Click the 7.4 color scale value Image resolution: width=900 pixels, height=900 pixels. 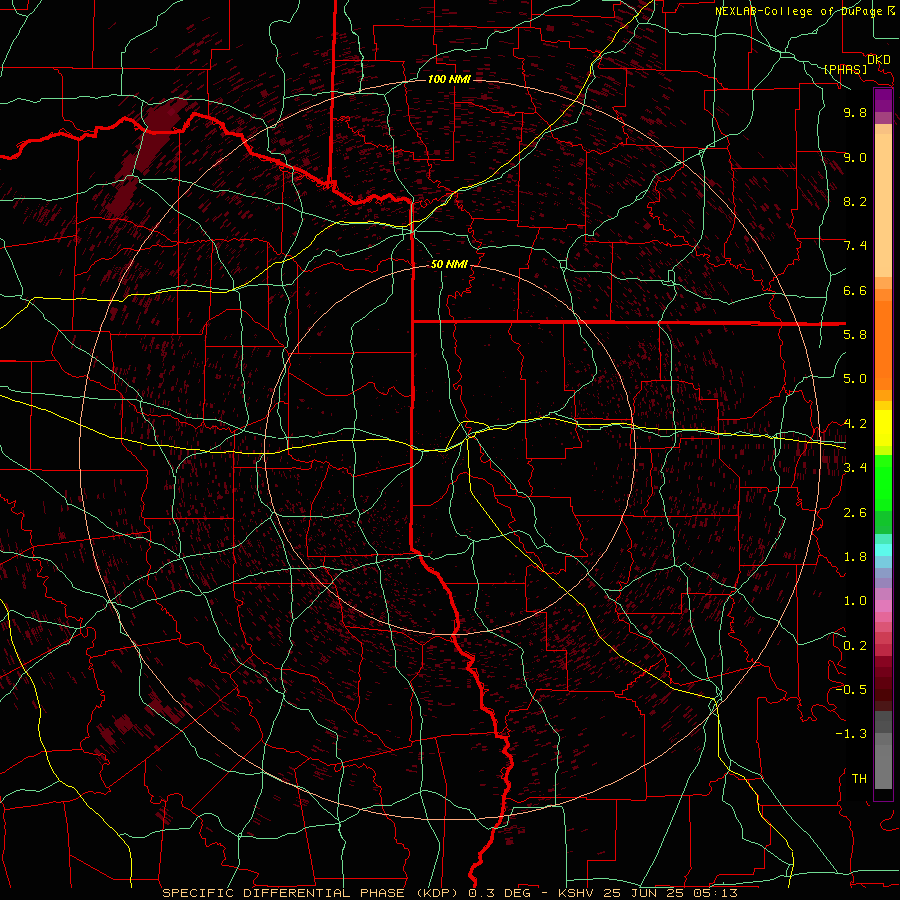(855, 246)
